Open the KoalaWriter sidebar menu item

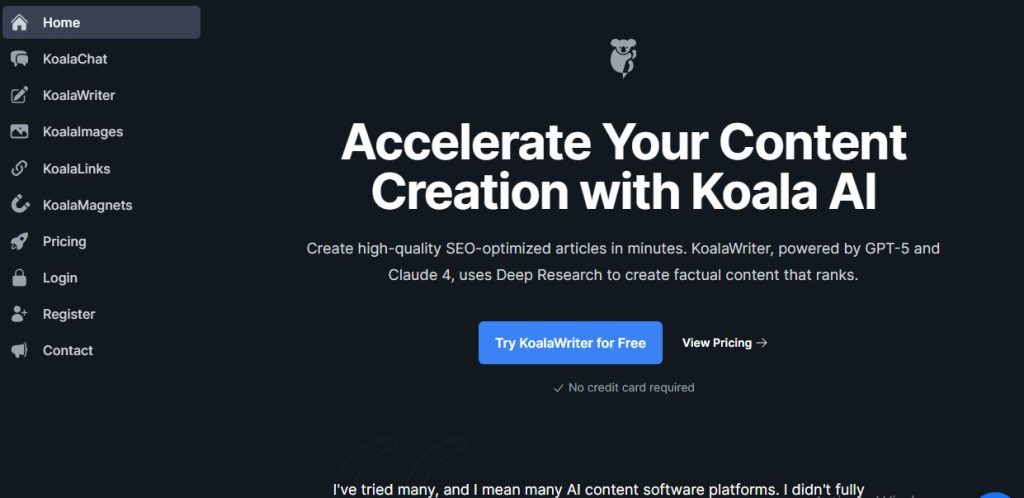(x=101, y=95)
